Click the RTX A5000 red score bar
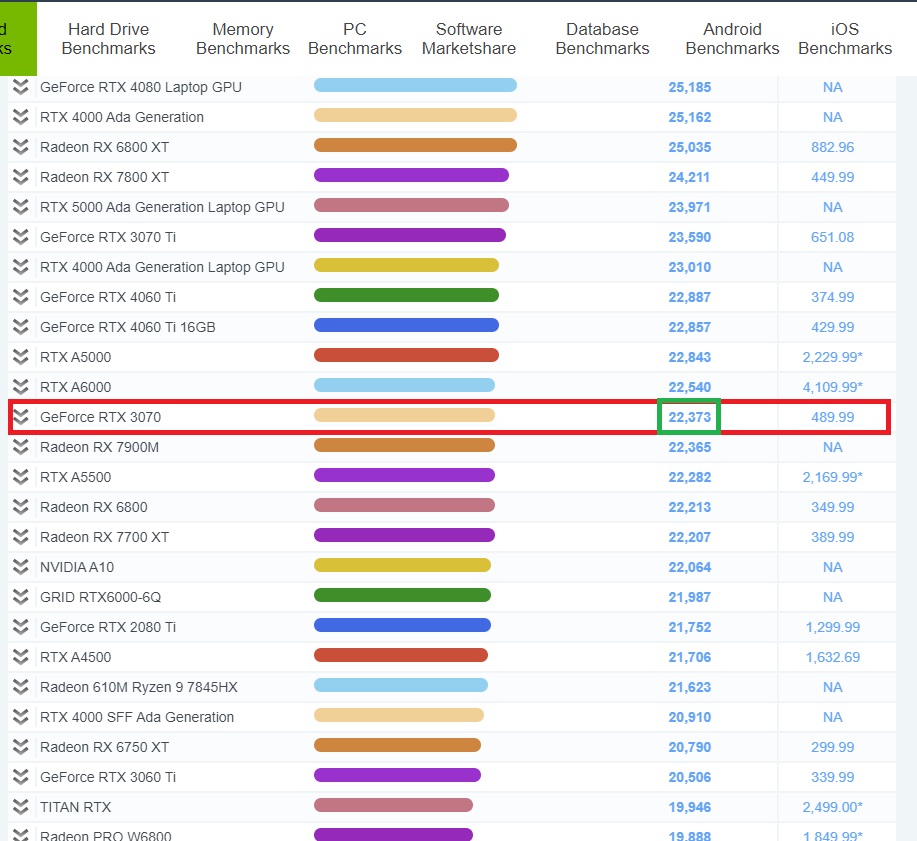Image resolution: width=917 pixels, height=841 pixels. click(406, 356)
